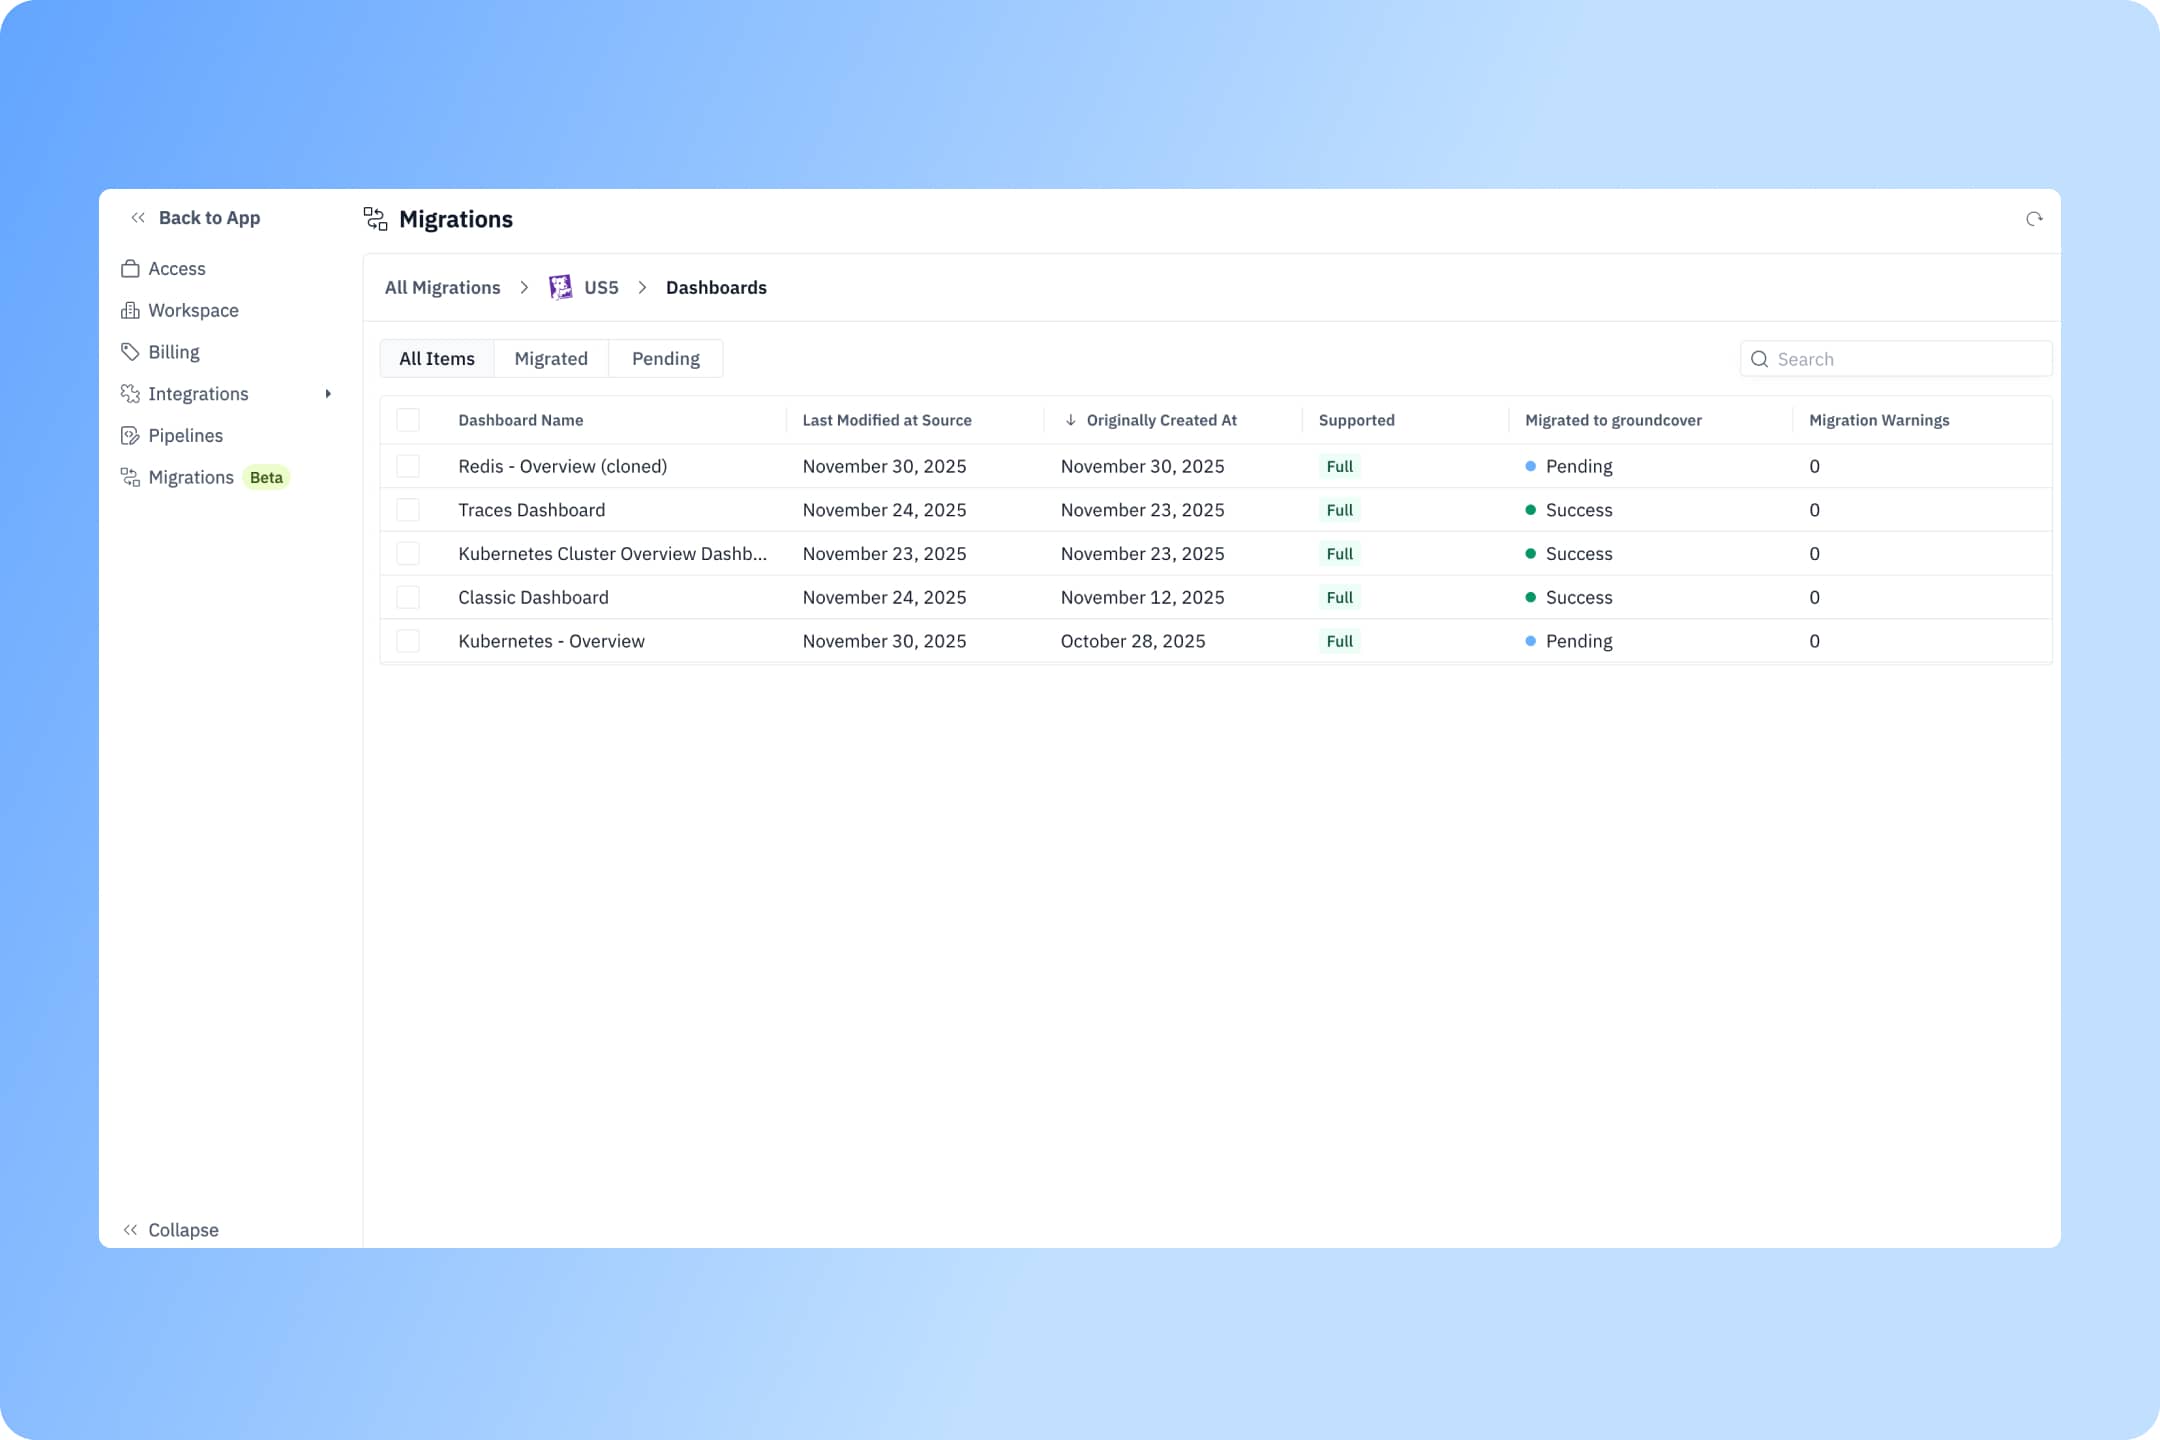Click the US5 Datadog logo icon
Image resolution: width=2160 pixels, height=1440 pixels.
pos(560,288)
